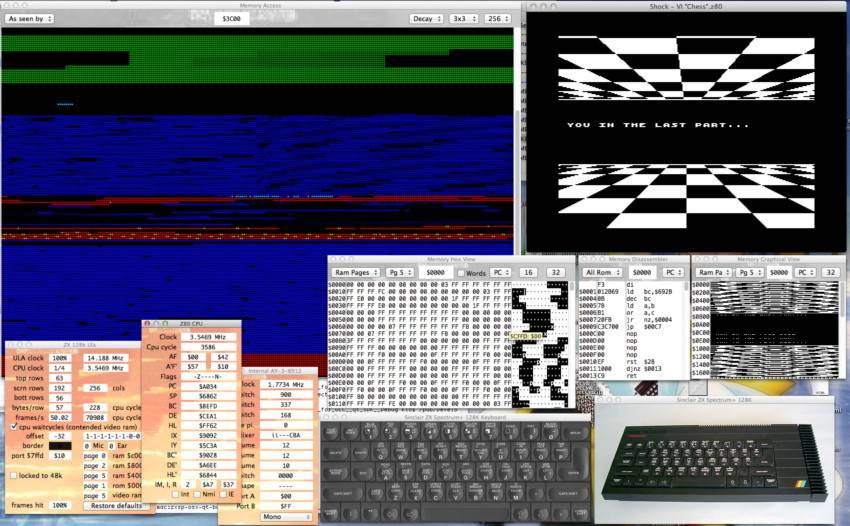The width and height of the screenshot is (850, 526).
Task: Open the 256 width dropdown in Memory Access
Action: (x=498, y=18)
